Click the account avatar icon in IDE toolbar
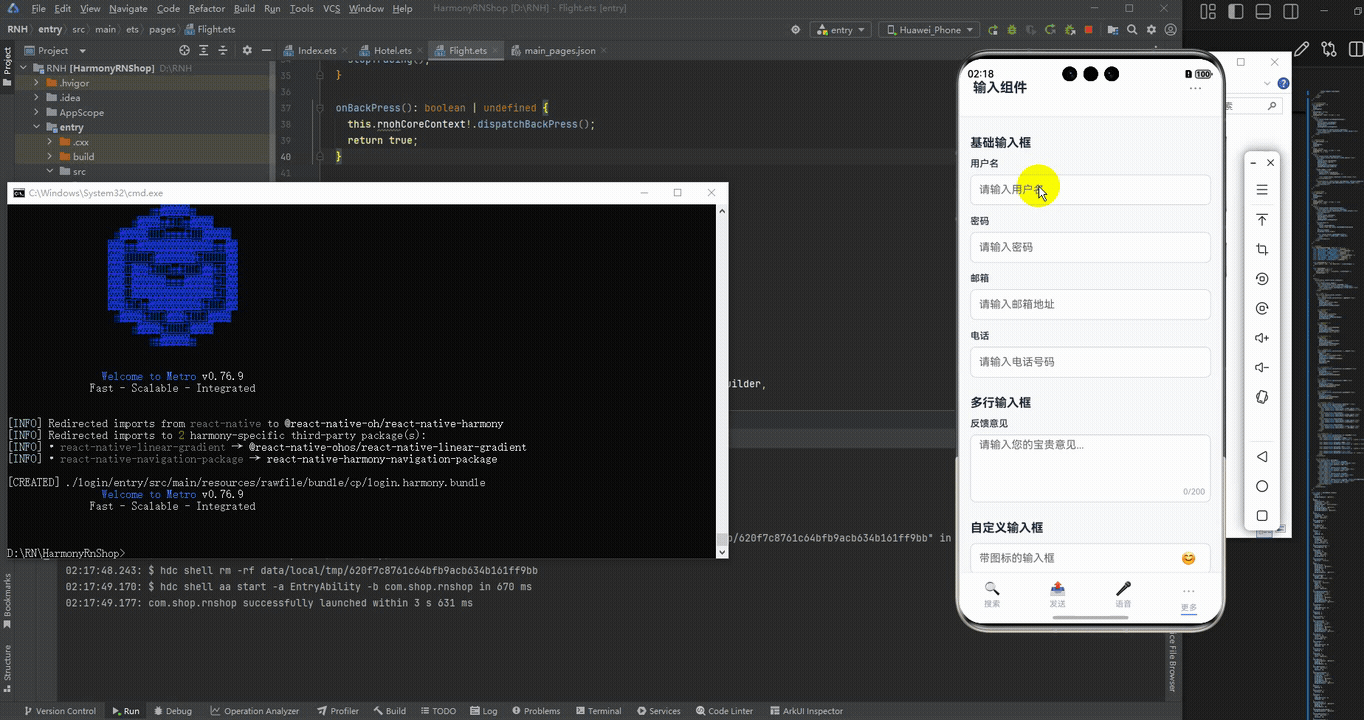 1171,30
